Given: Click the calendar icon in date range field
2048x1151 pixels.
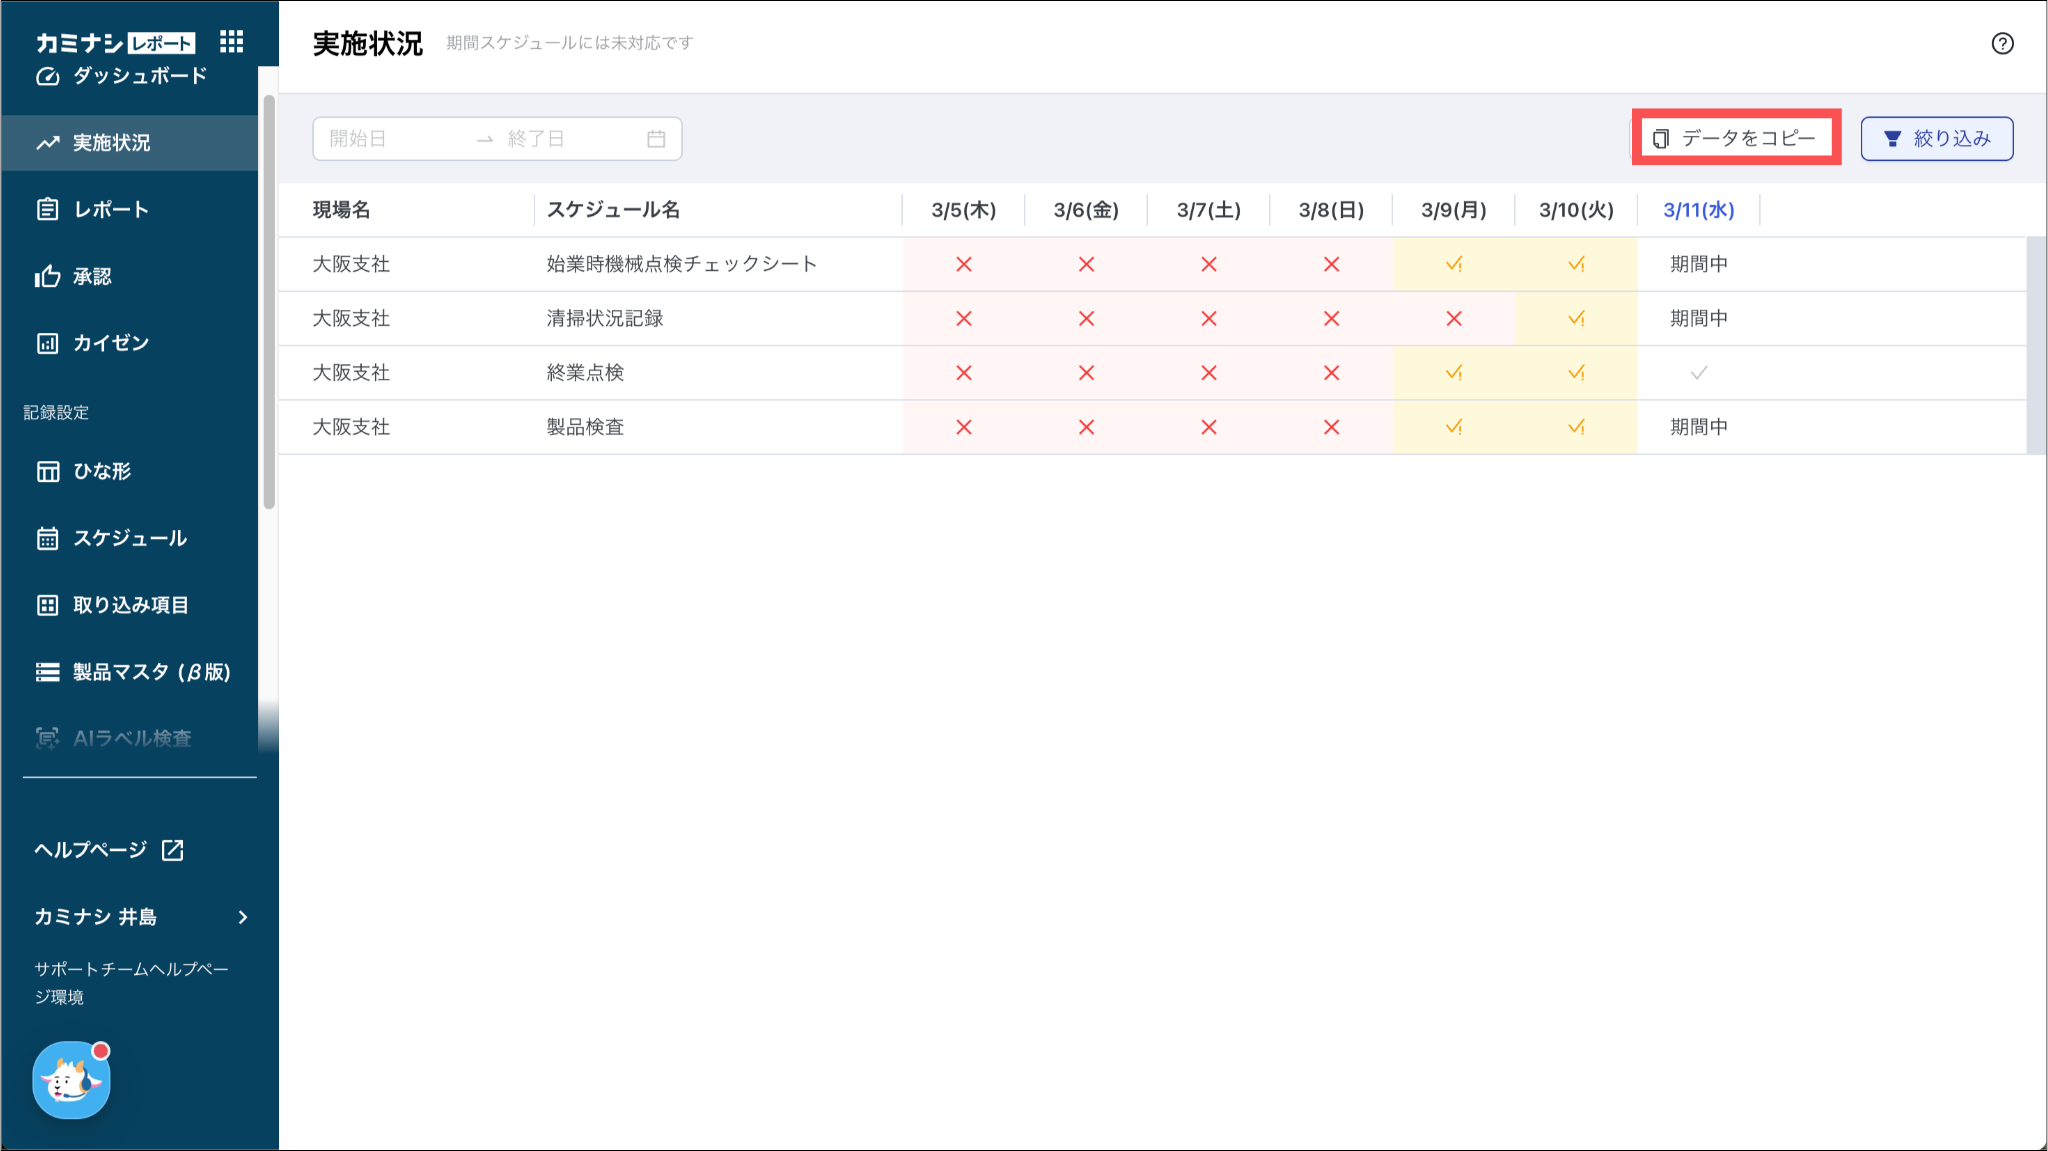Looking at the screenshot, I should point(656,139).
